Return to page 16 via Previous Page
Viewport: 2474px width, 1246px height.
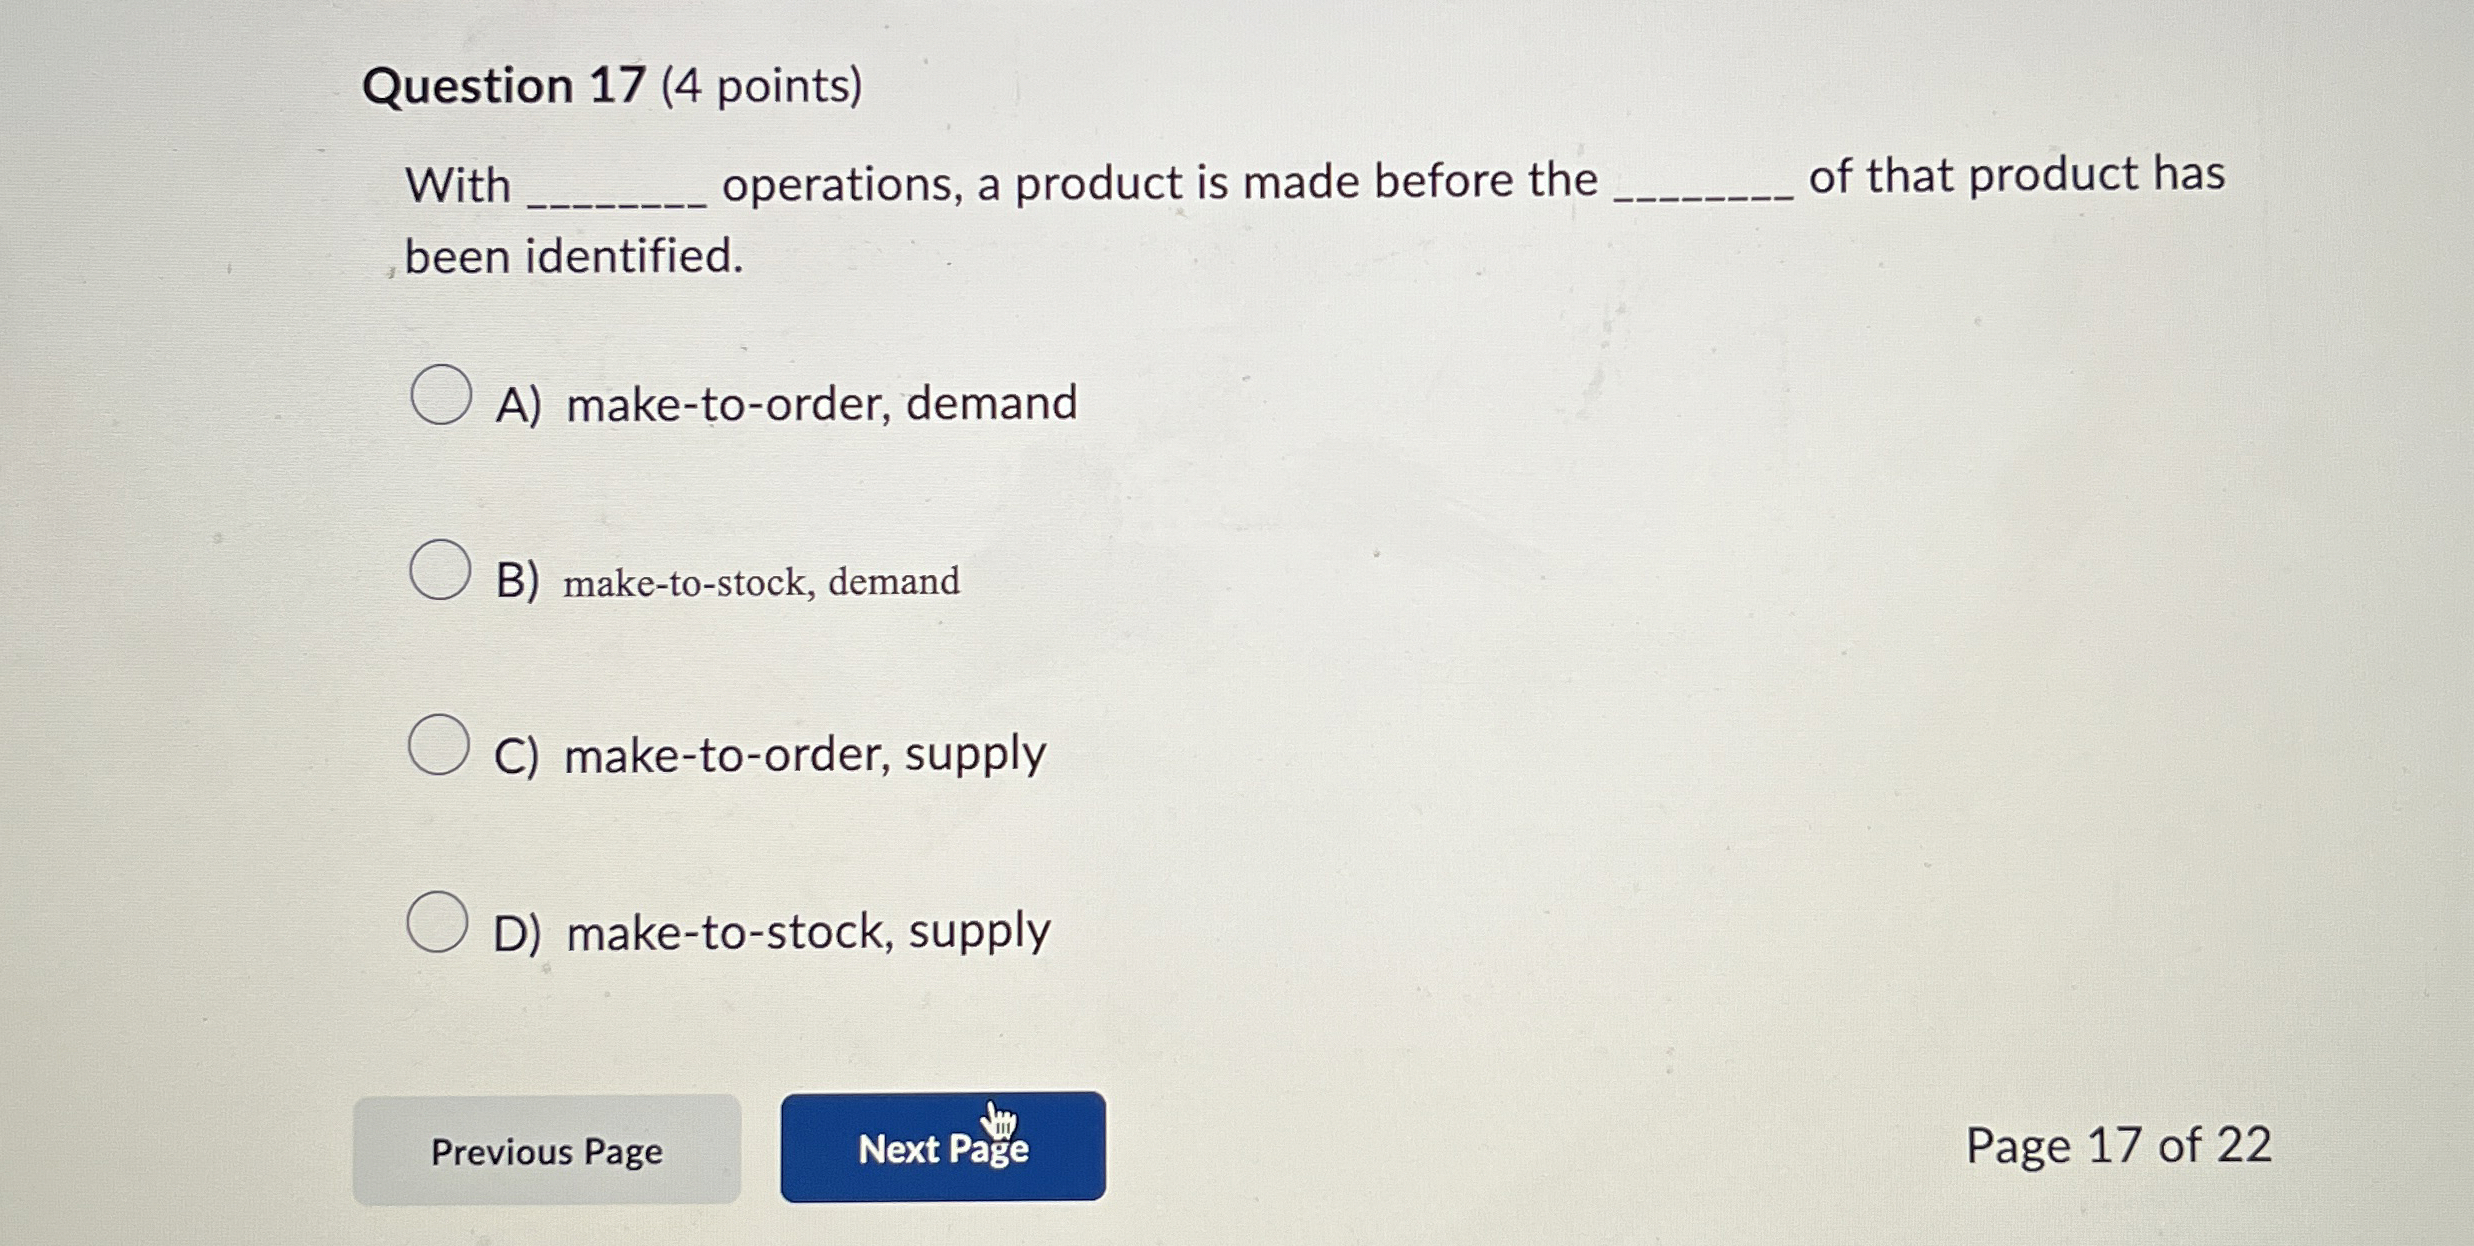(548, 1152)
